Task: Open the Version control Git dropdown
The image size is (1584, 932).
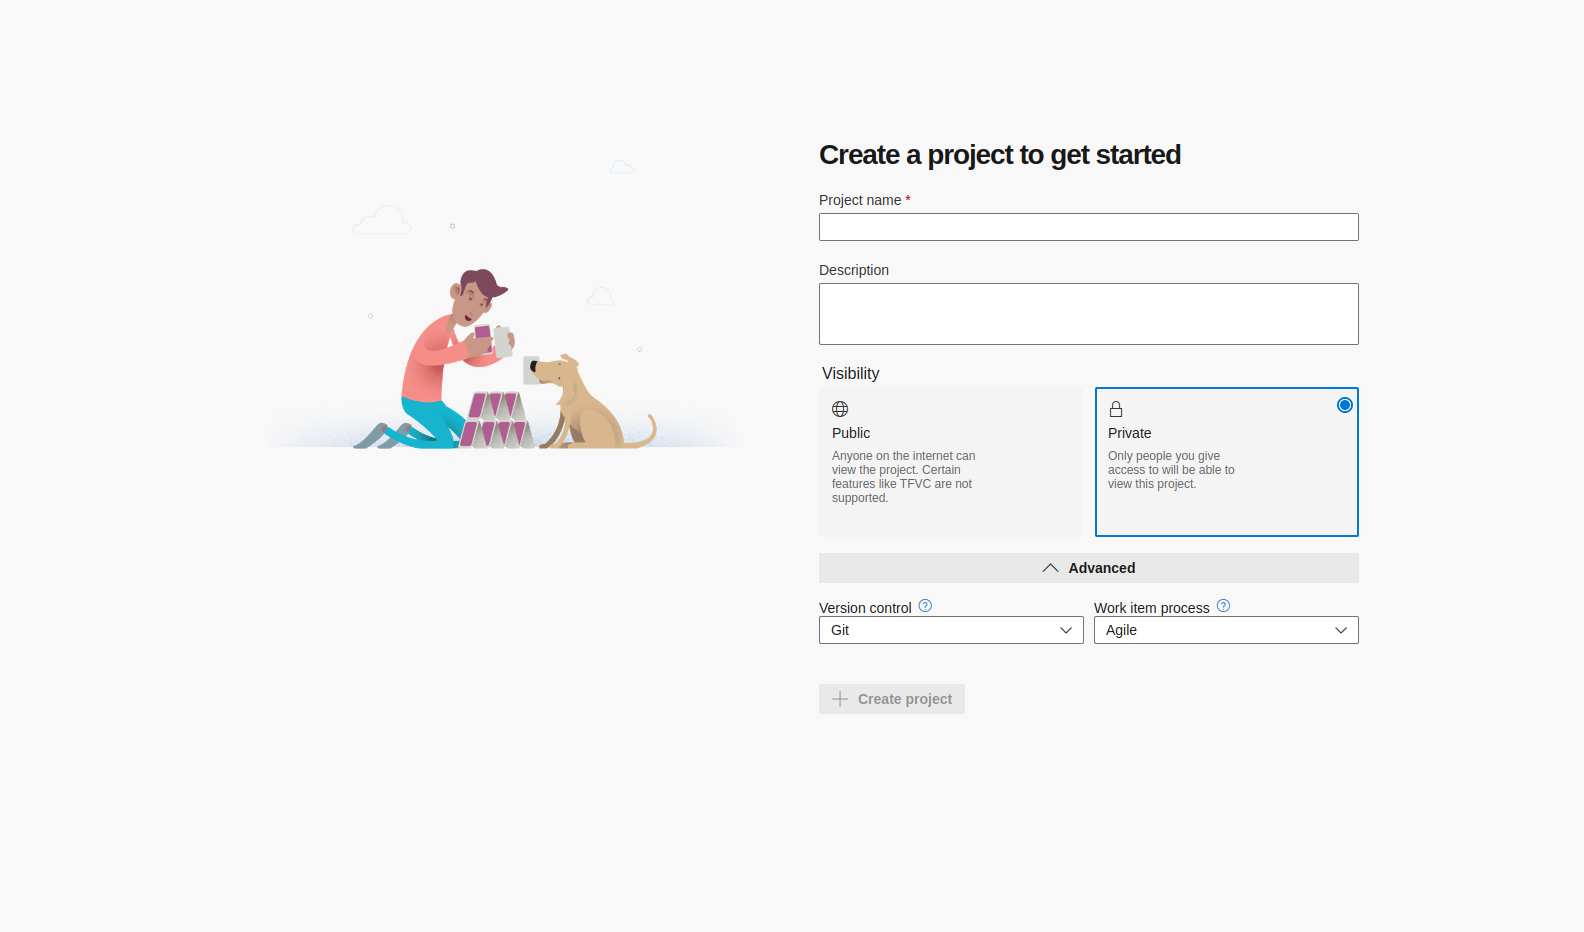Action: (x=951, y=630)
